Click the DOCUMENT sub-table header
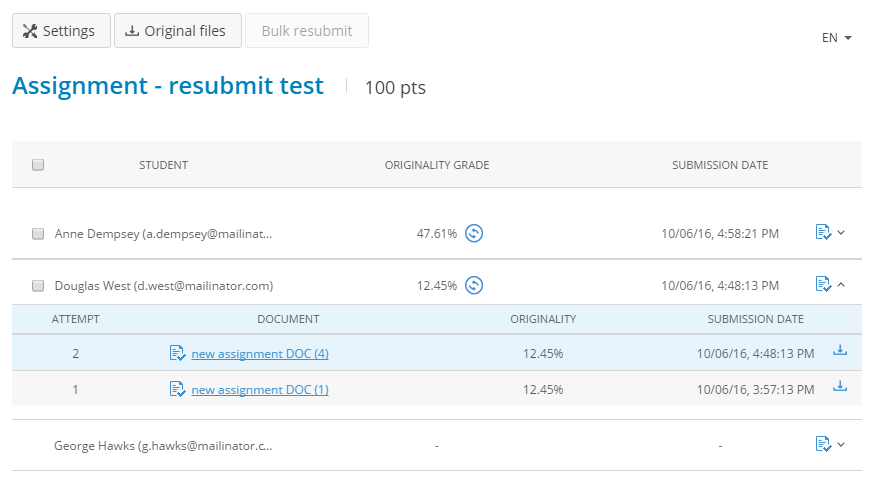This screenshot has height=488, width=886. (288, 319)
